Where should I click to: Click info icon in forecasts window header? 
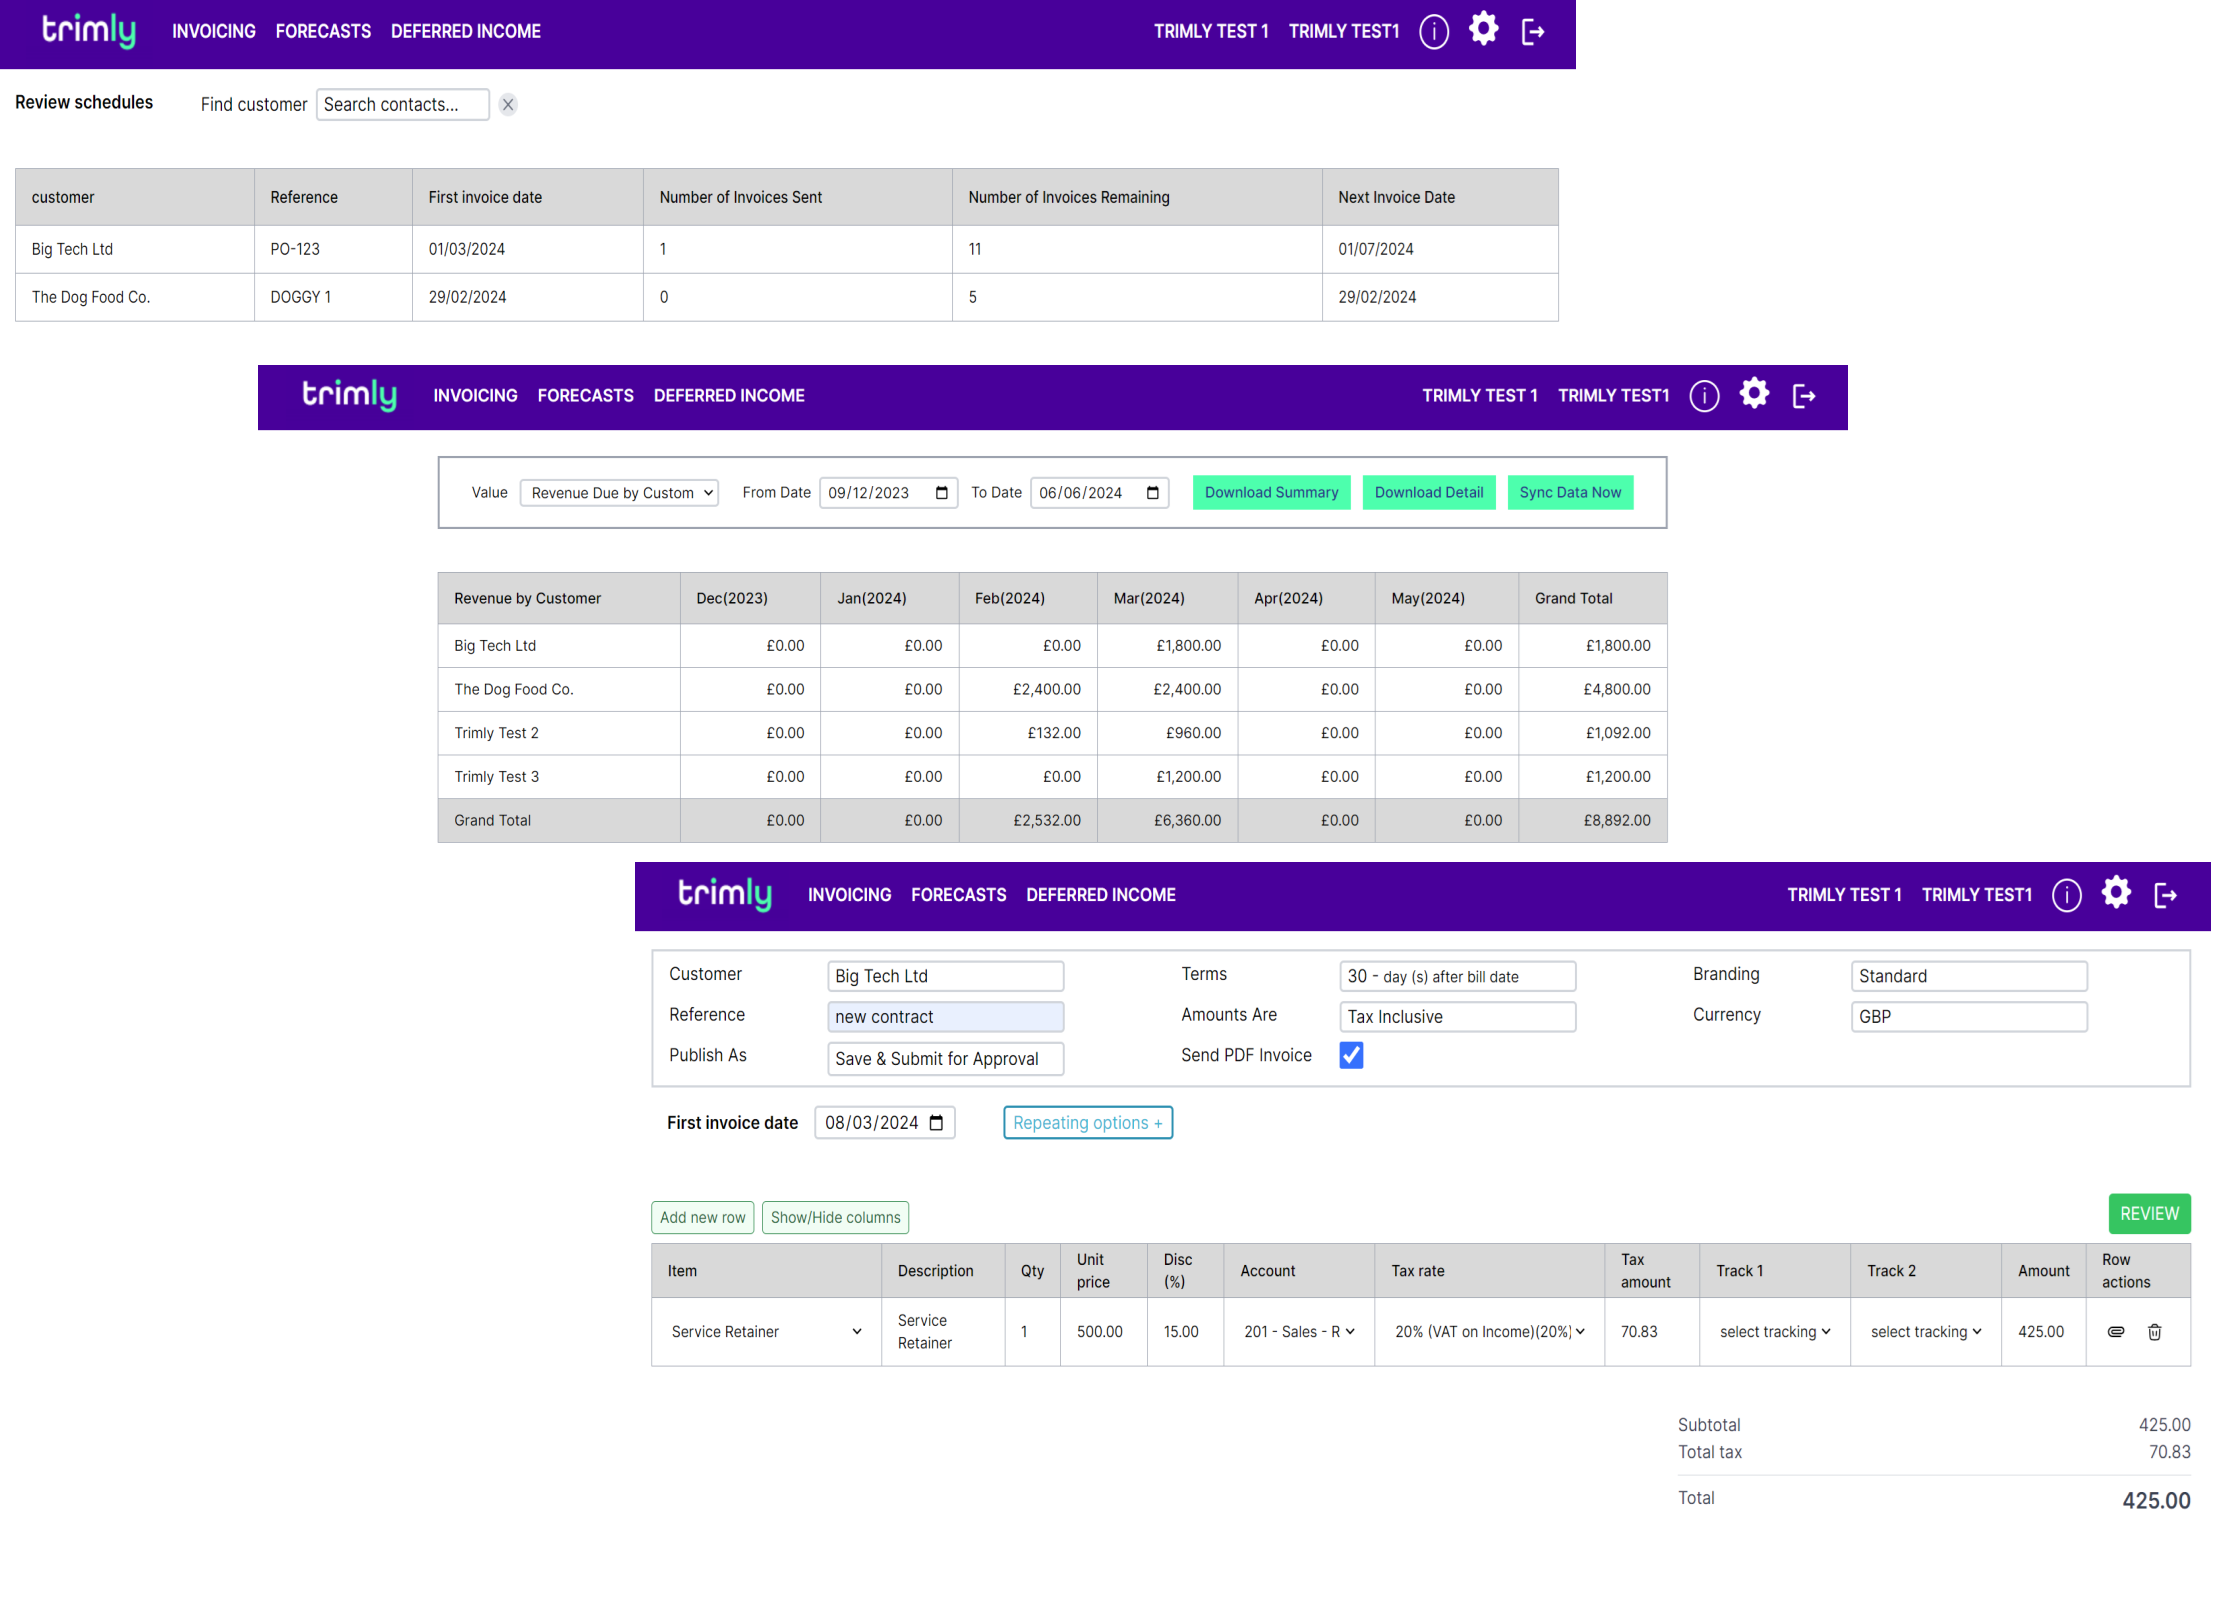pyautogui.click(x=1704, y=396)
